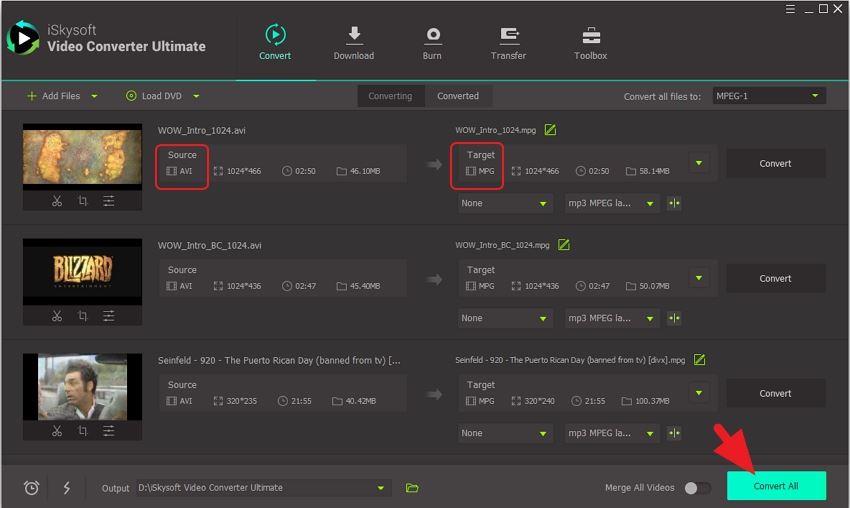Expand the Convert all files to MPEG-1 dropdown
This screenshot has width=850, height=508.
coord(769,96)
